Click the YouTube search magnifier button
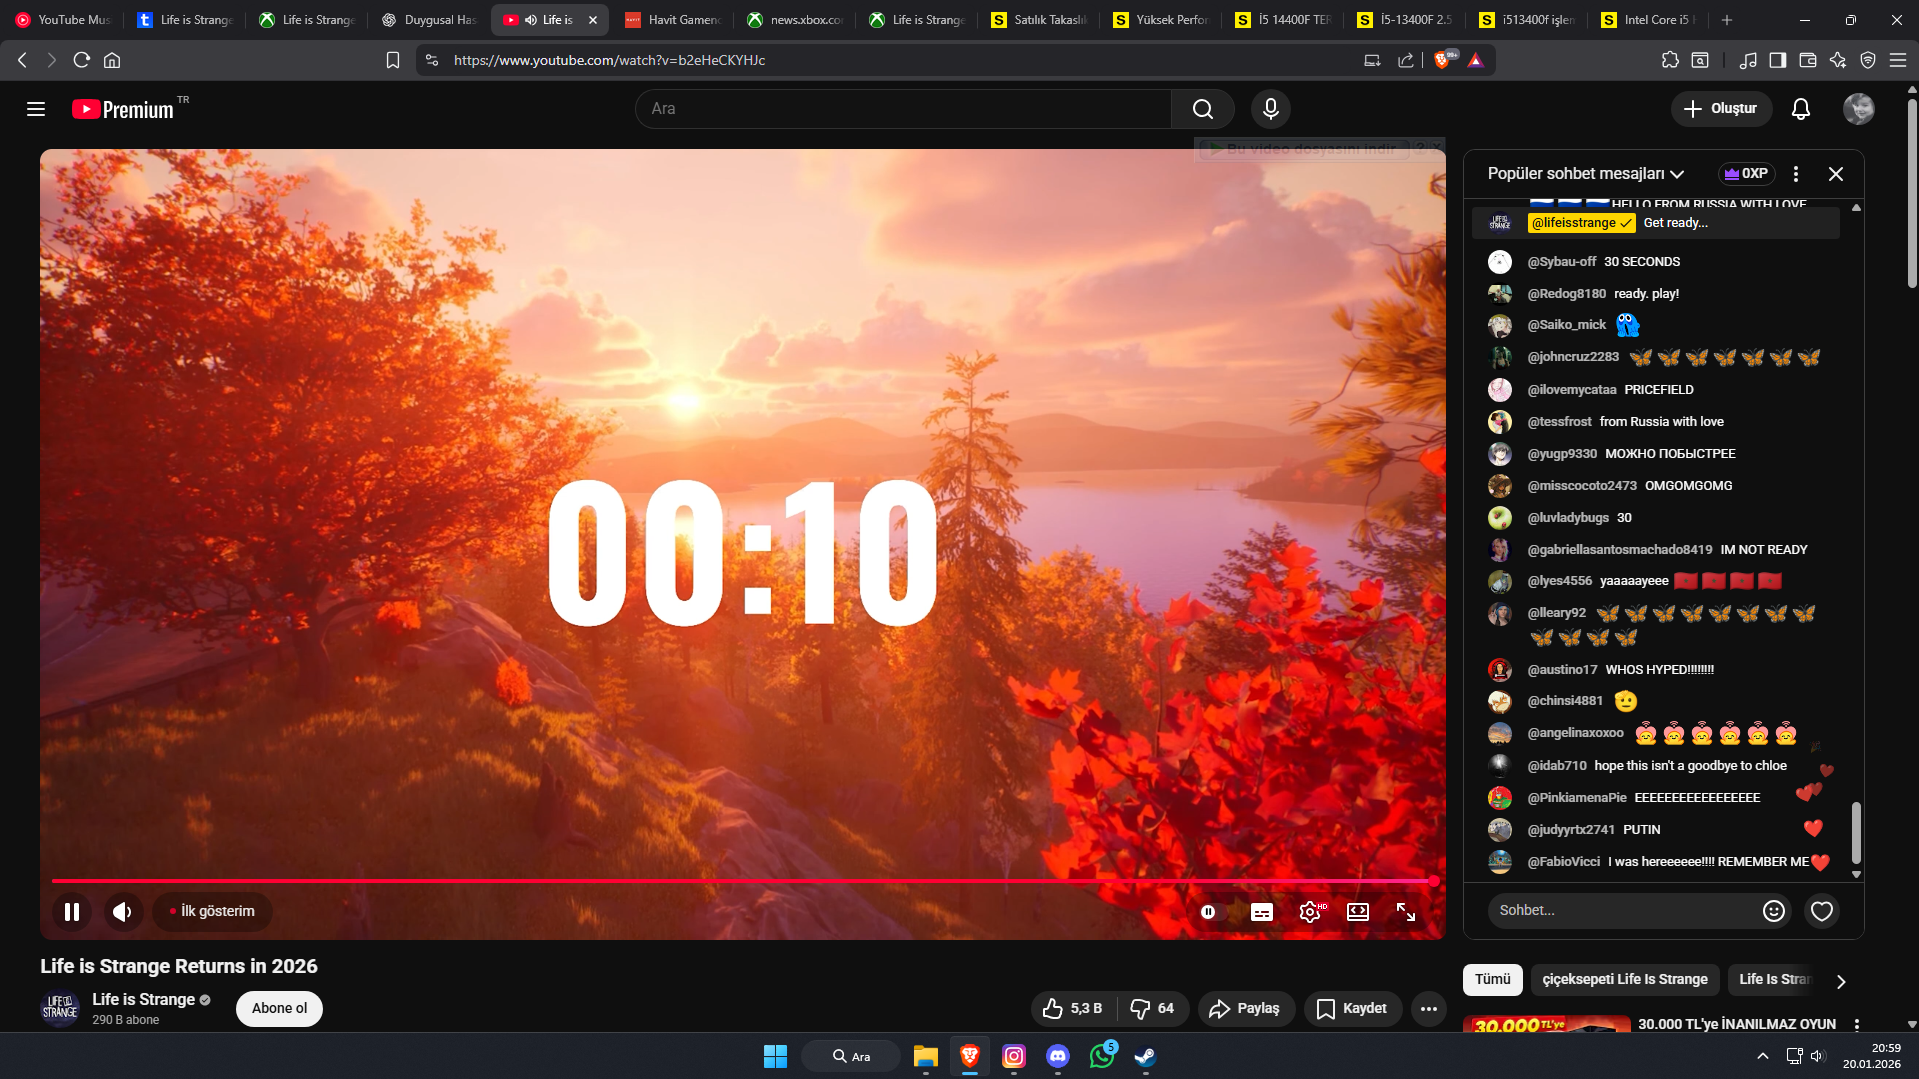Image resolution: width=1919 pixels, height=1079 pixels. pyautogui.click(x=1203, y=109)
